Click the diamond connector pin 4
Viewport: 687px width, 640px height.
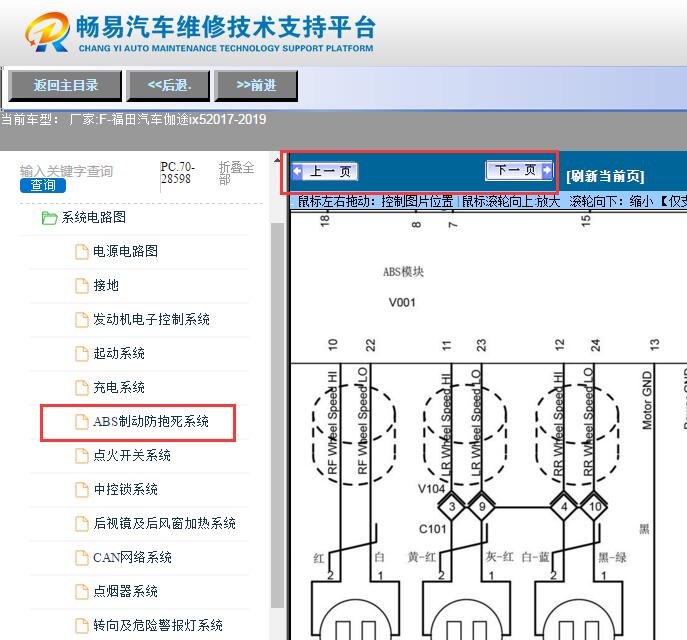[x=564, y=507]
